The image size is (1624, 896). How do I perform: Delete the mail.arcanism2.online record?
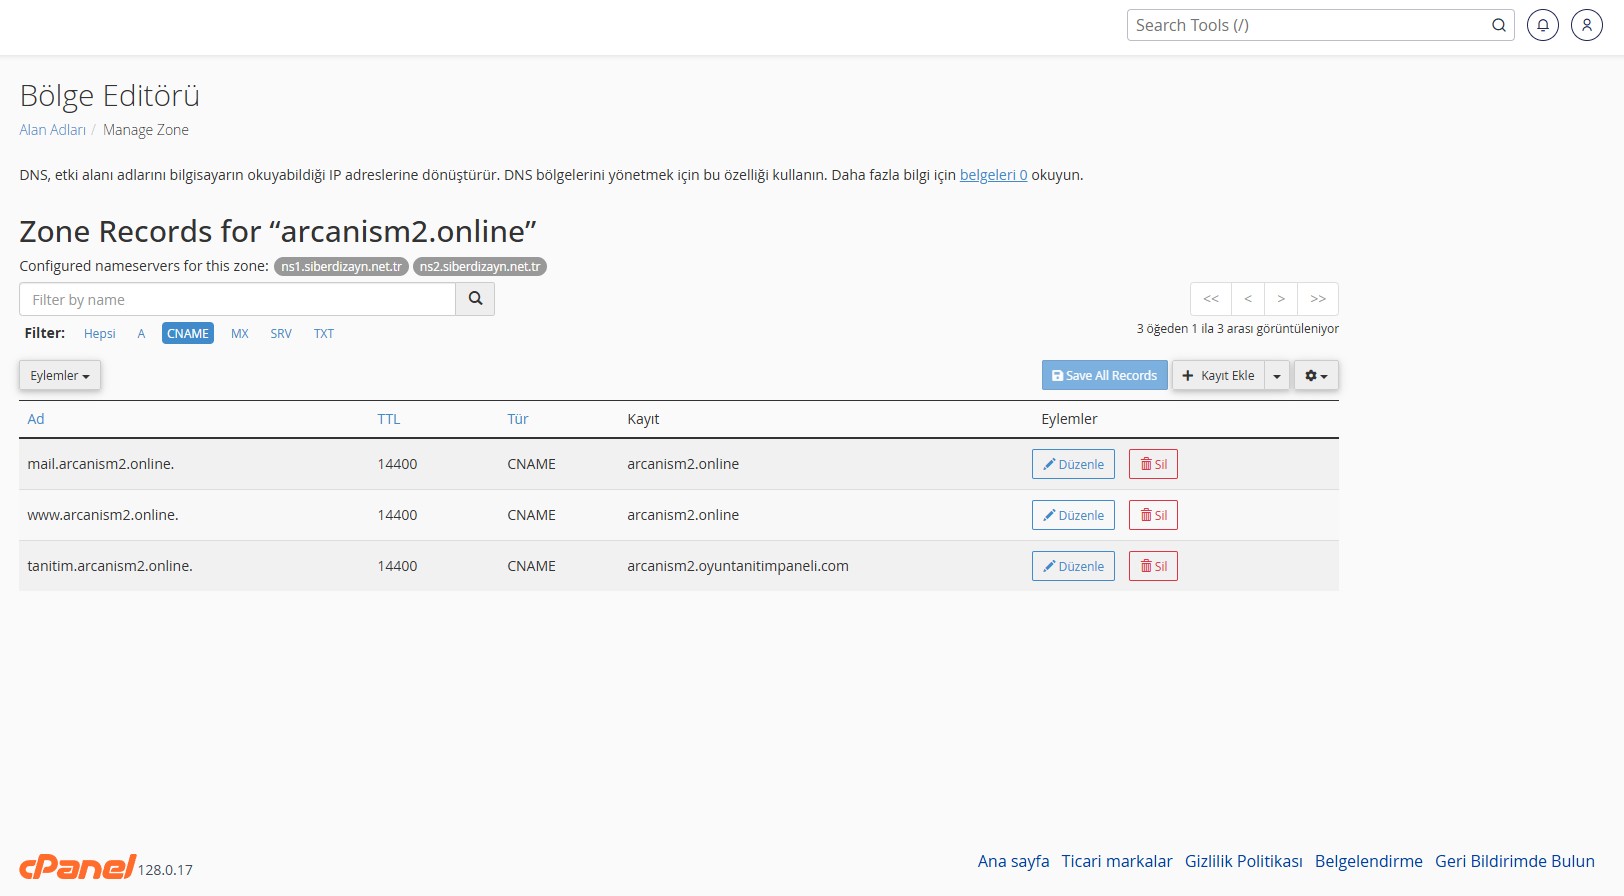1153,464
